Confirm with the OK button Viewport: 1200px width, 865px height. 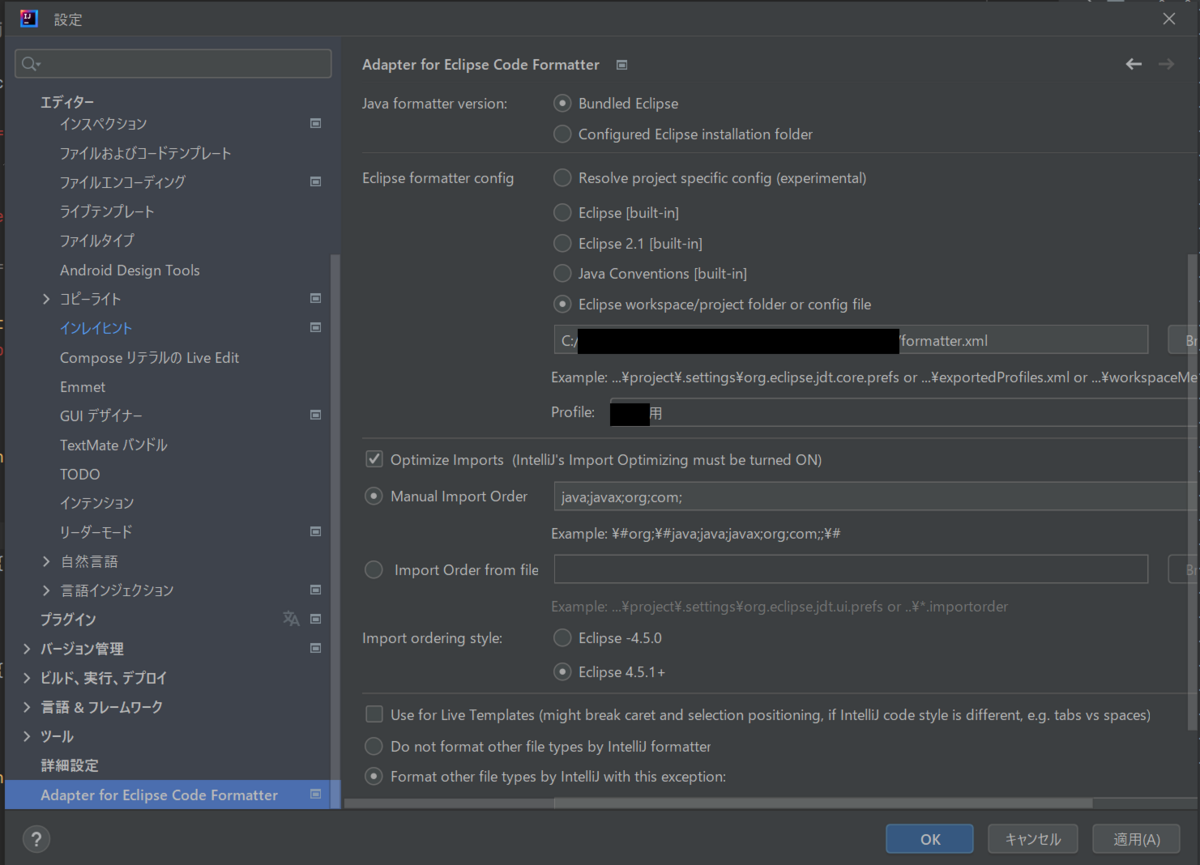tap(930, 839)
